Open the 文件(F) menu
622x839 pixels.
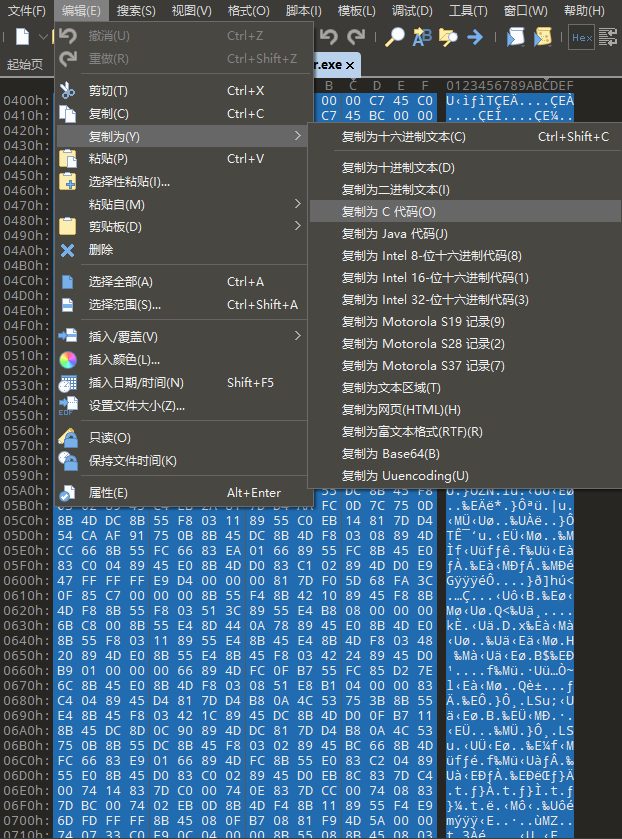(27, 10)
